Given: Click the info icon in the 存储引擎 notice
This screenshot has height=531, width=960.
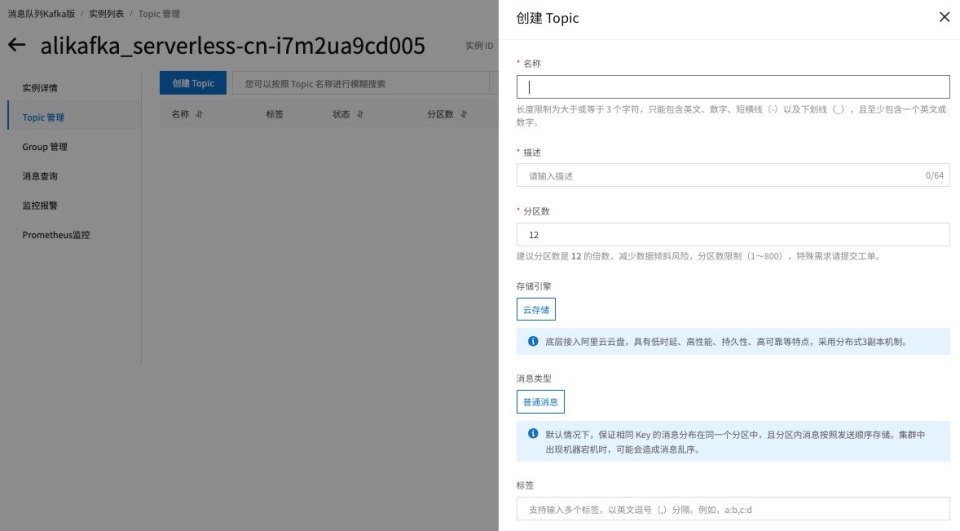Looking at the screenshot, I should (533, 341).
